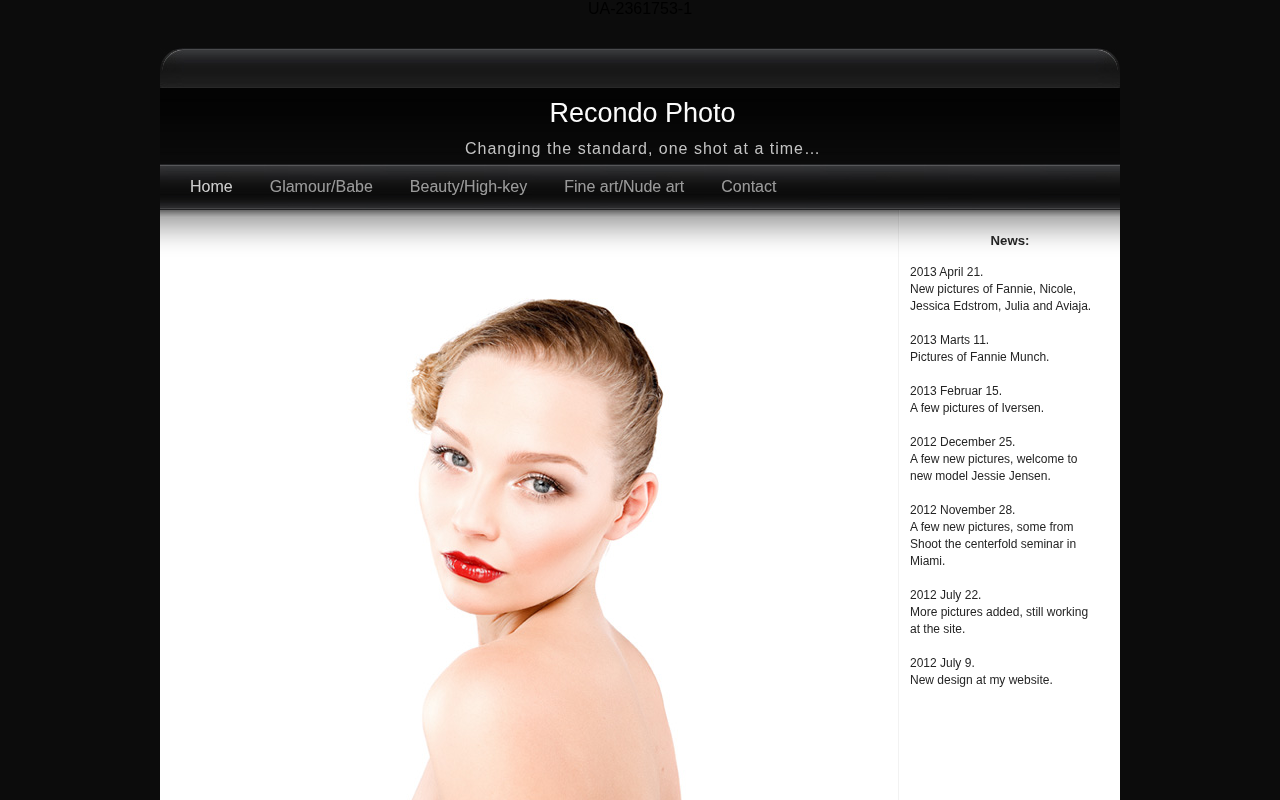Click the news text about Jessie Jensen
This screenshot has width=1280, height=800.
[x=993, y=468]
